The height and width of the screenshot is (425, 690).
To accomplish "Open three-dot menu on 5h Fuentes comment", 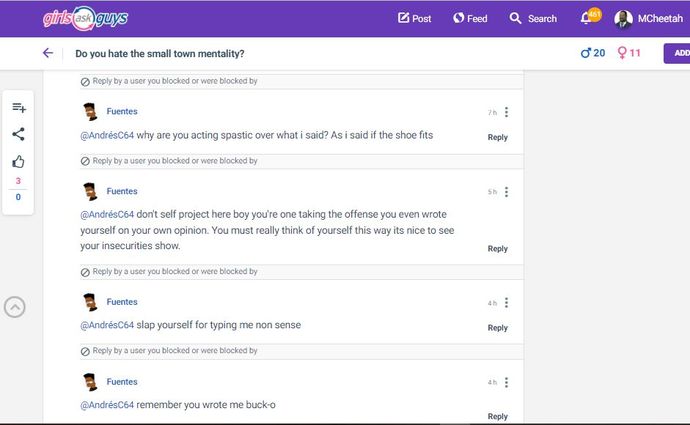I will tap(506, 192).
